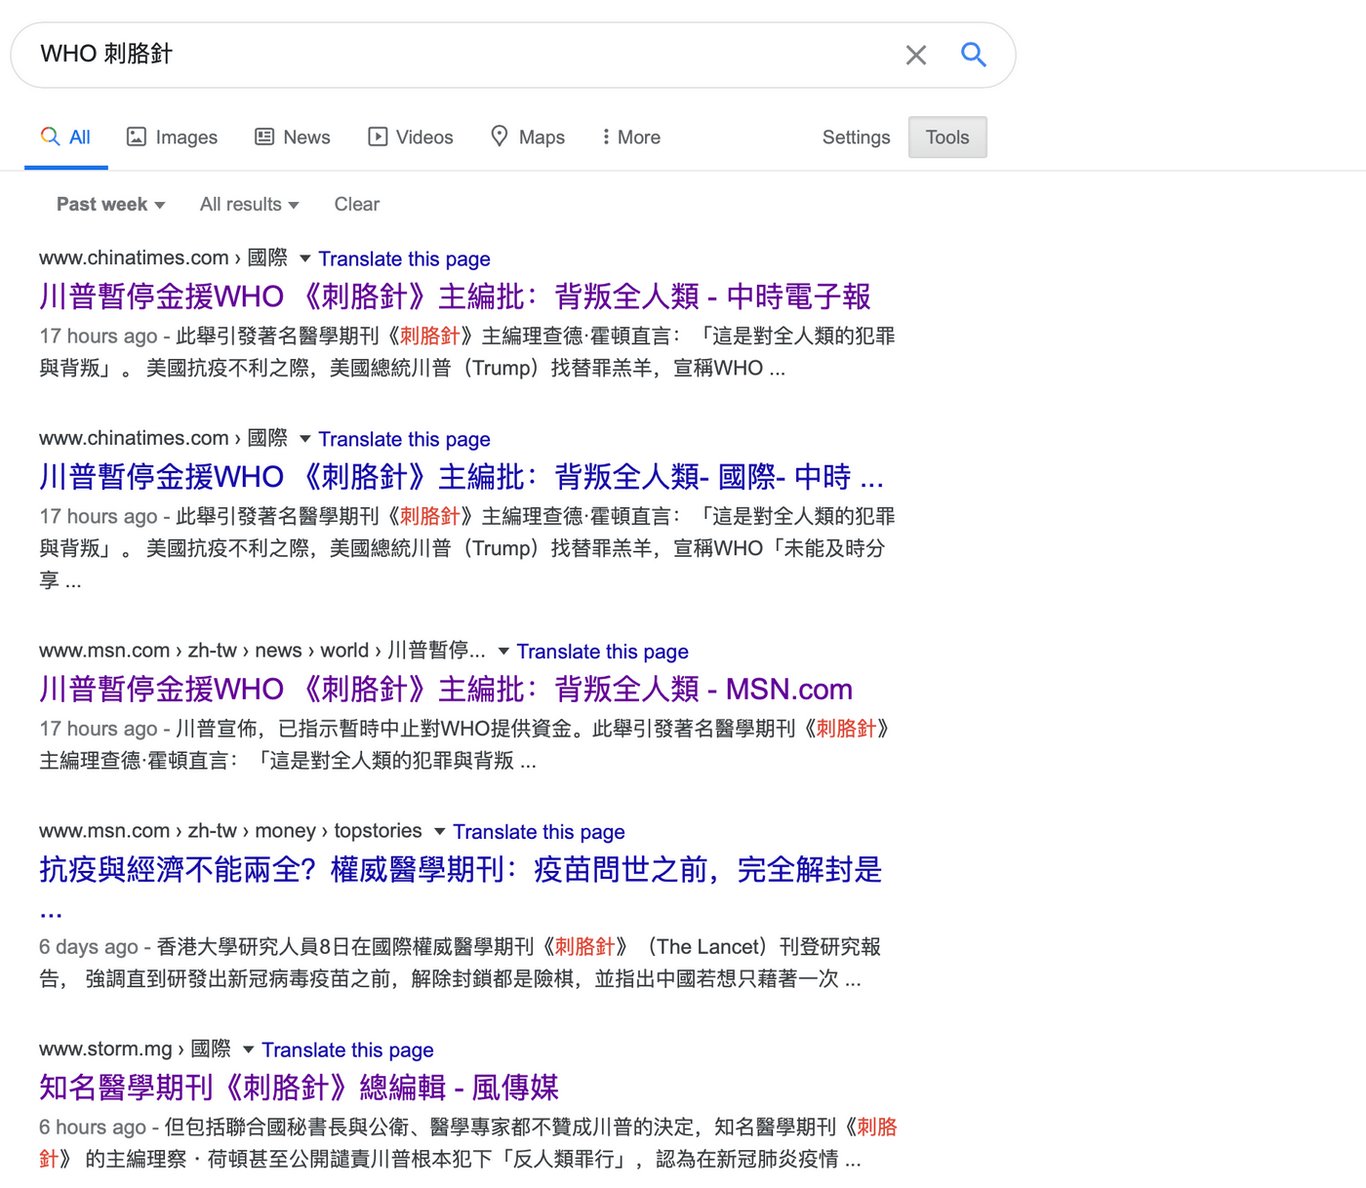Click the www.msn.com › zh-tw › money breadcrumb
The image size is (1366, 1188).
click(230, 831)
